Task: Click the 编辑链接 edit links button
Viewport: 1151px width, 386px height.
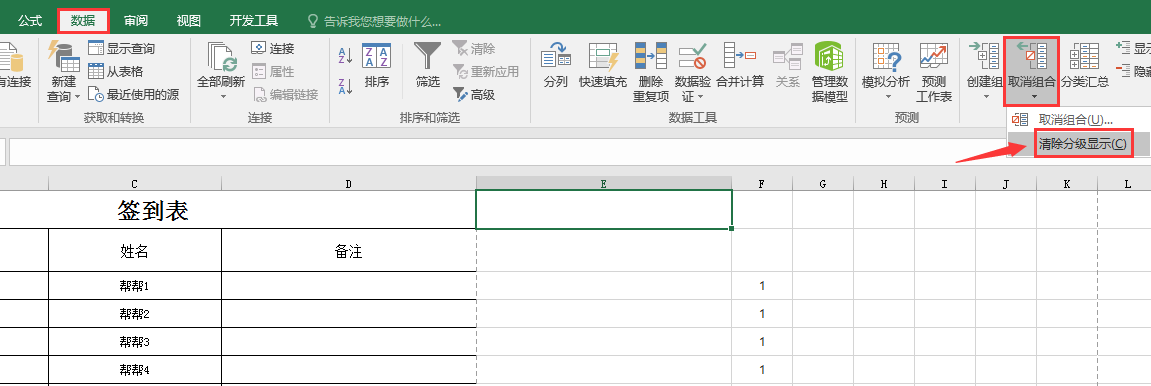Action: [285, 94]
